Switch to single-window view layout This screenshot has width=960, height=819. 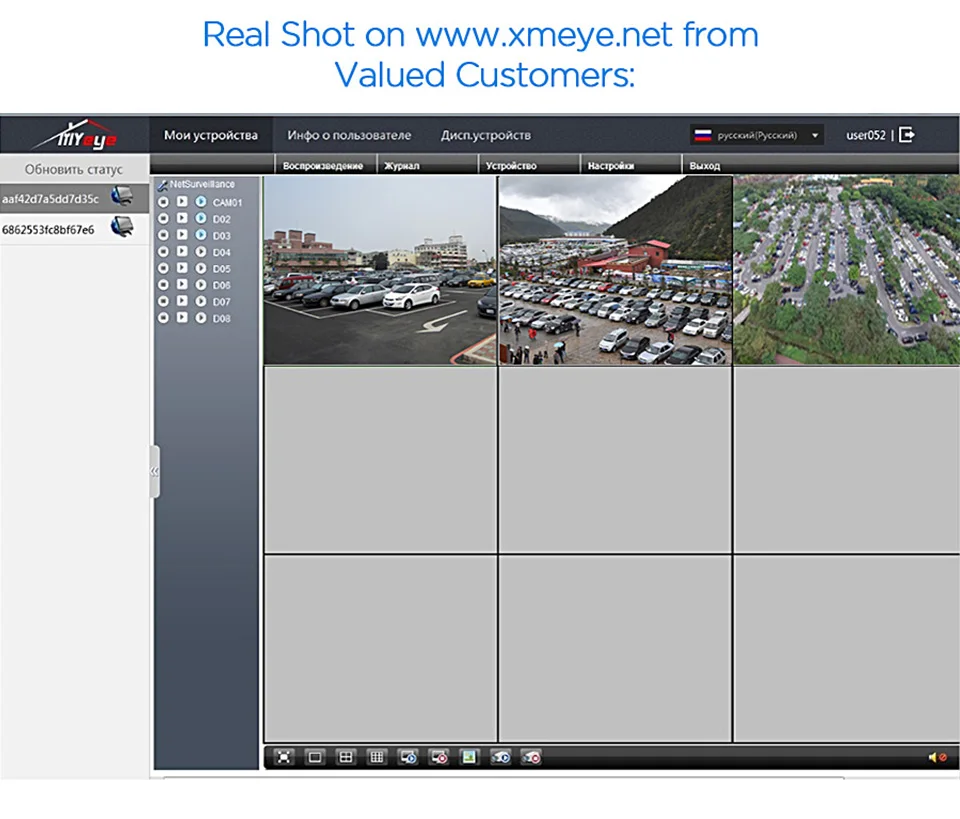[x=315, y=757]
